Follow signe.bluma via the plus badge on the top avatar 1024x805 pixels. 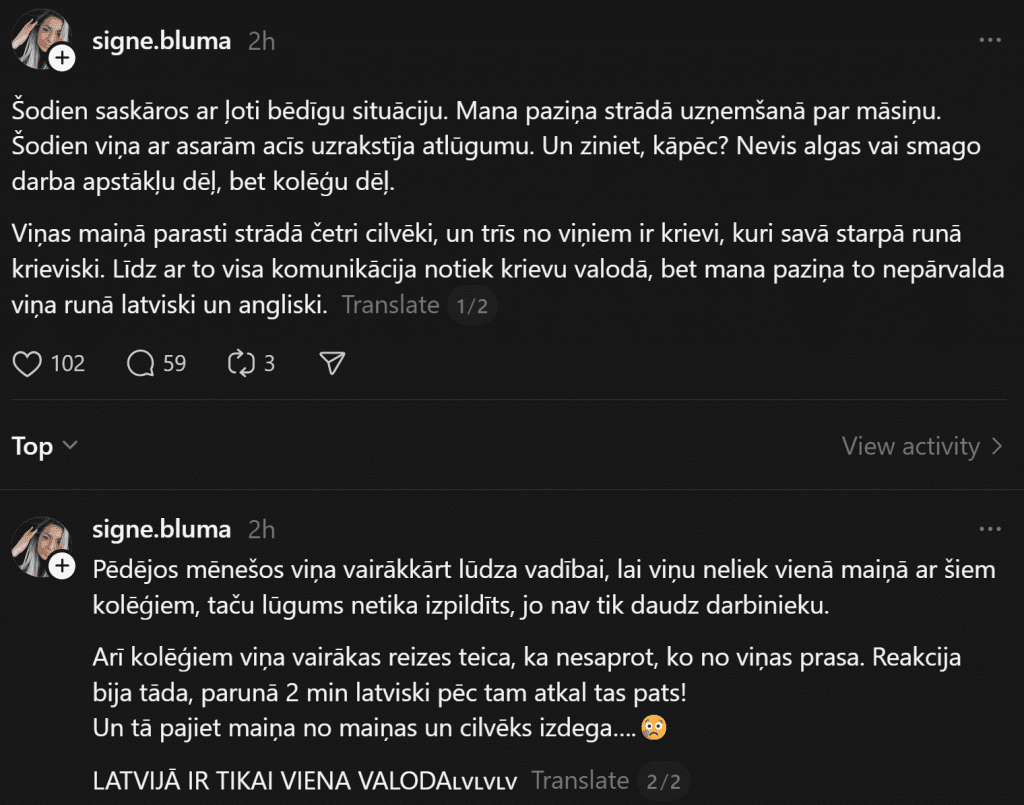tap(62, 59)
